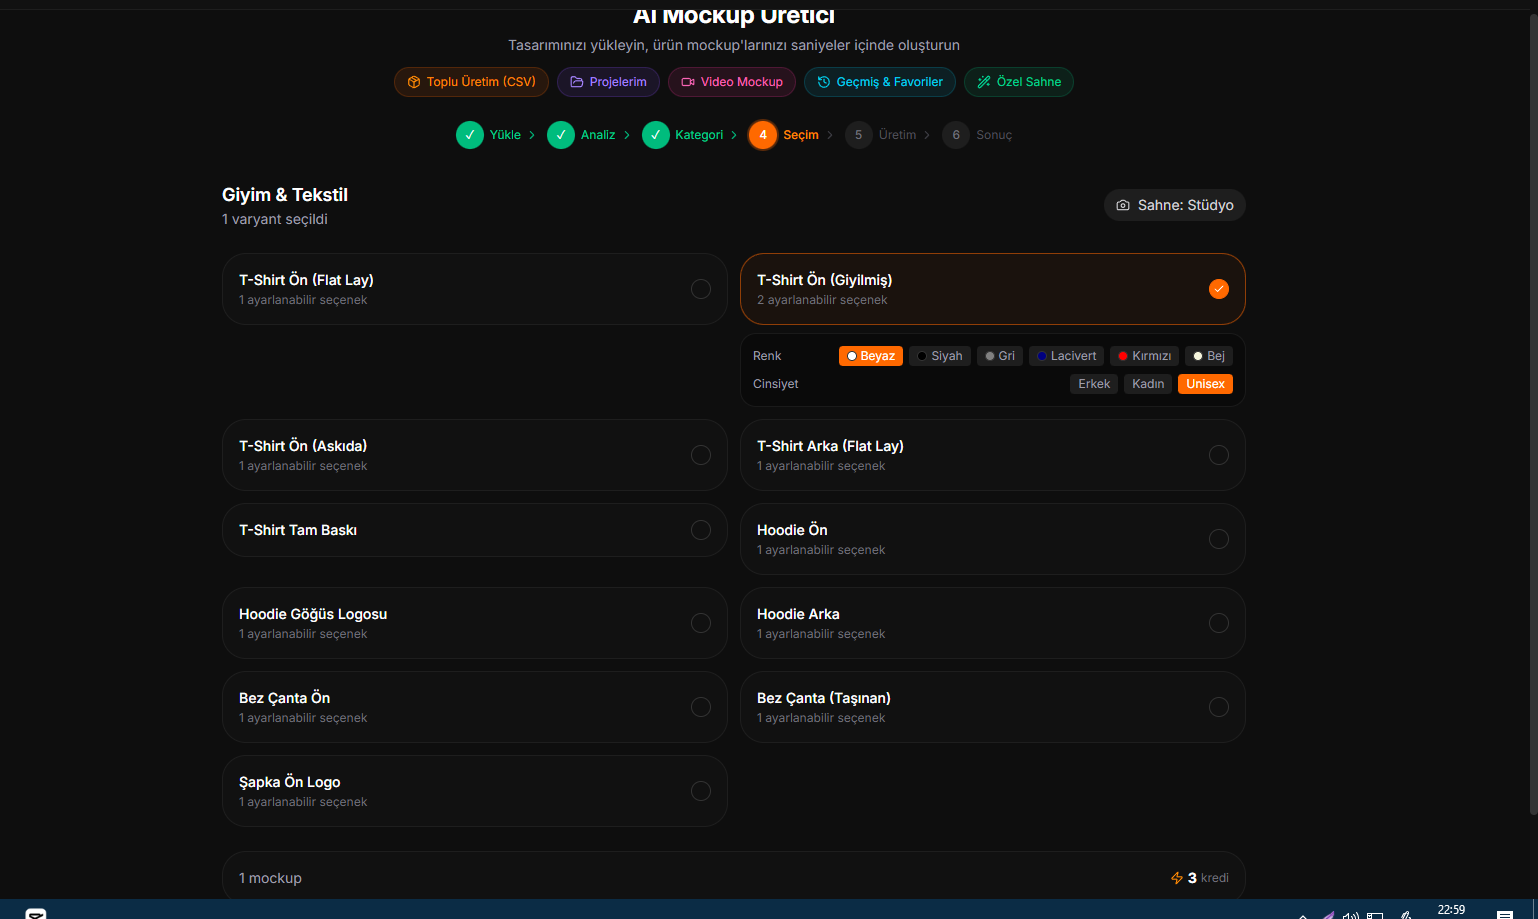Jump to step 5 Üretim
Screen dimensions: 1538x919
click(x=881, y=135)
